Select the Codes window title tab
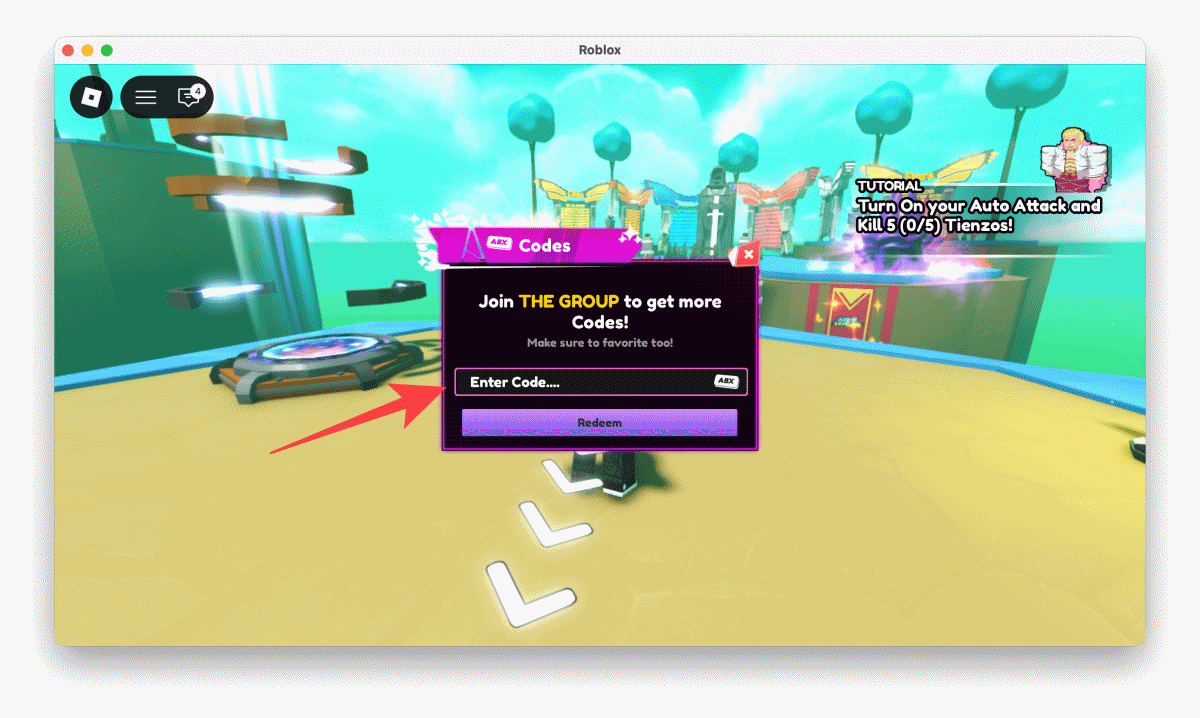The width and height of the screenshot is (1200, 718). tap(545, 245)
